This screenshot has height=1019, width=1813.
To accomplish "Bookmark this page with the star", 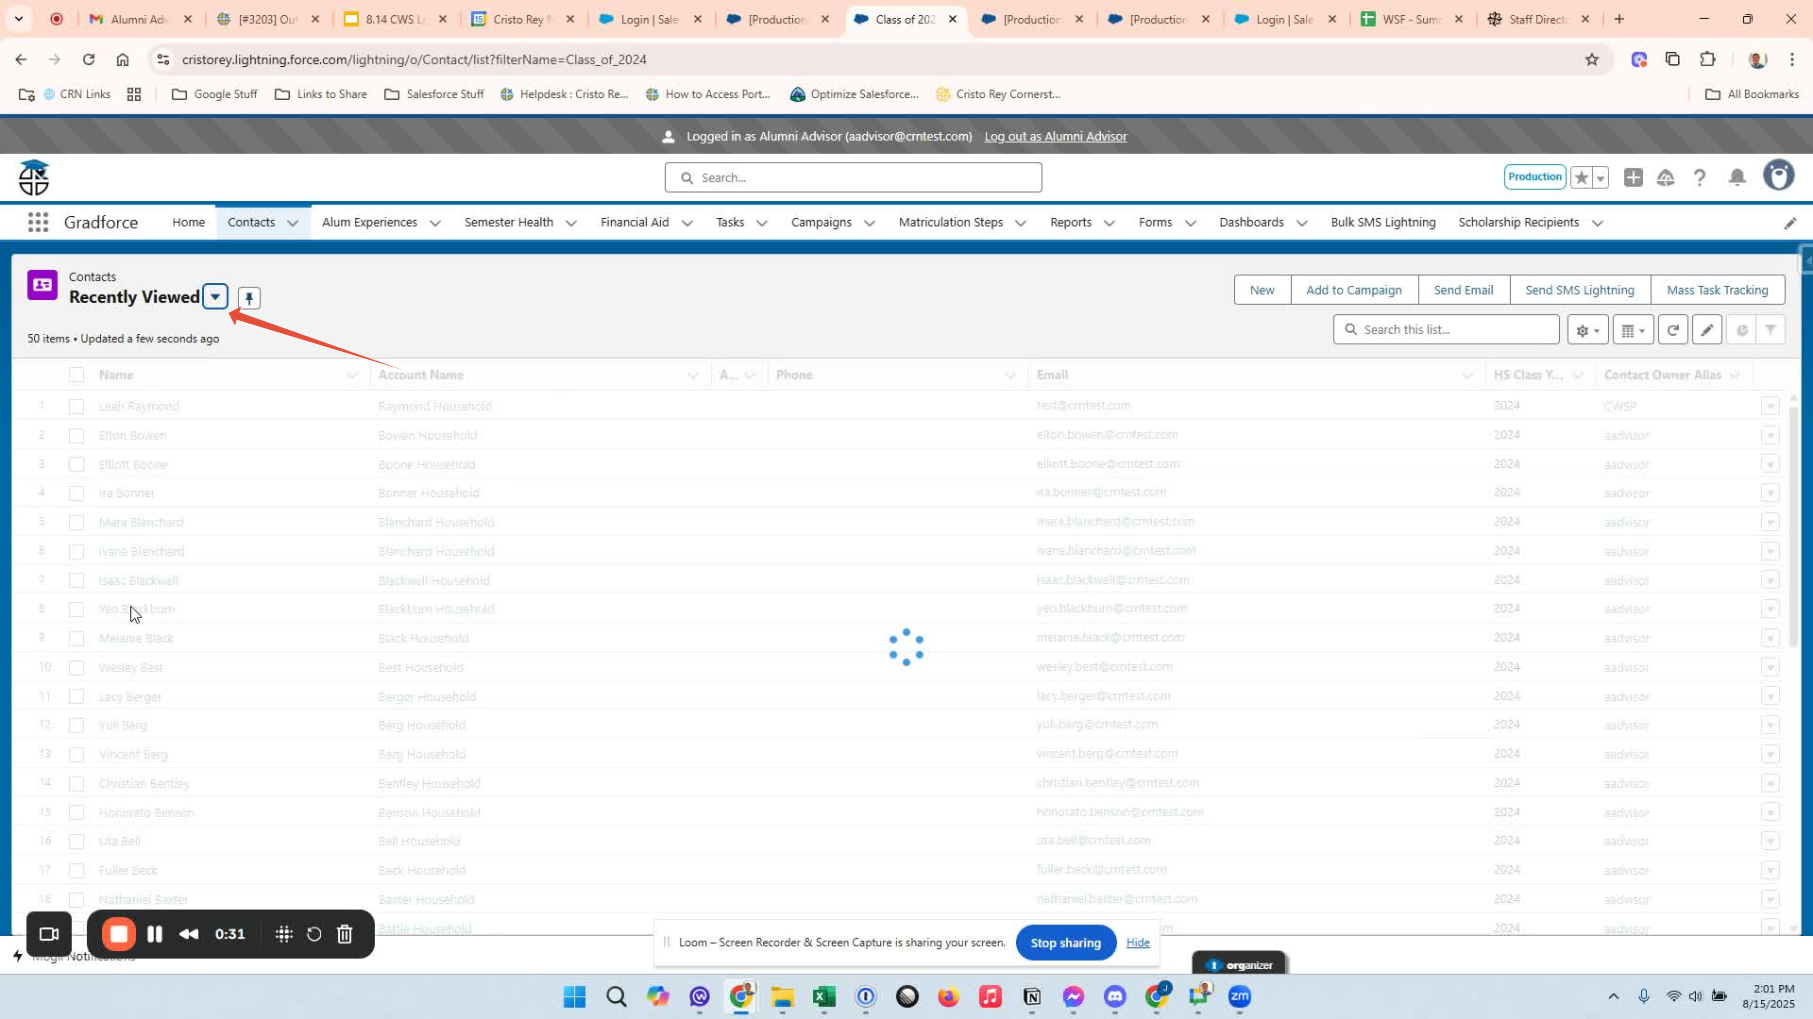I will pyautogui.click(x=1592, y=59).
